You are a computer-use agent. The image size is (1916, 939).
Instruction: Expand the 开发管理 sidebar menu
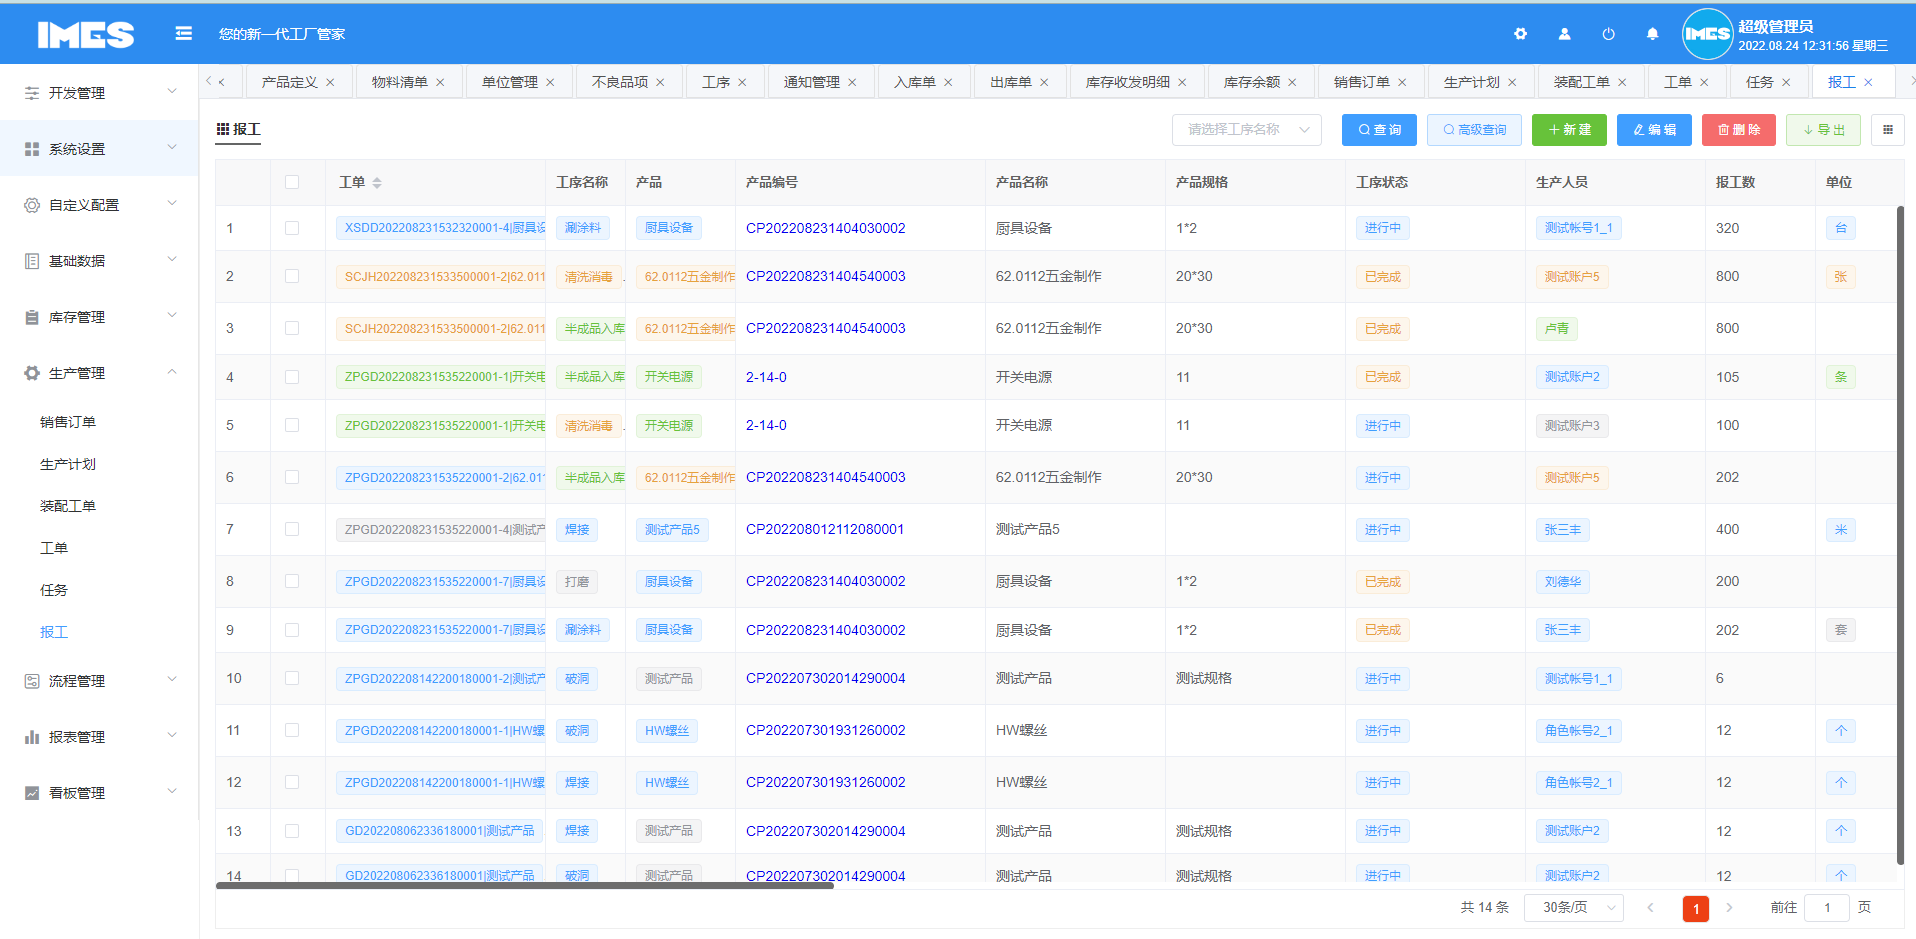pyautogui.click(x=100, y=92)
